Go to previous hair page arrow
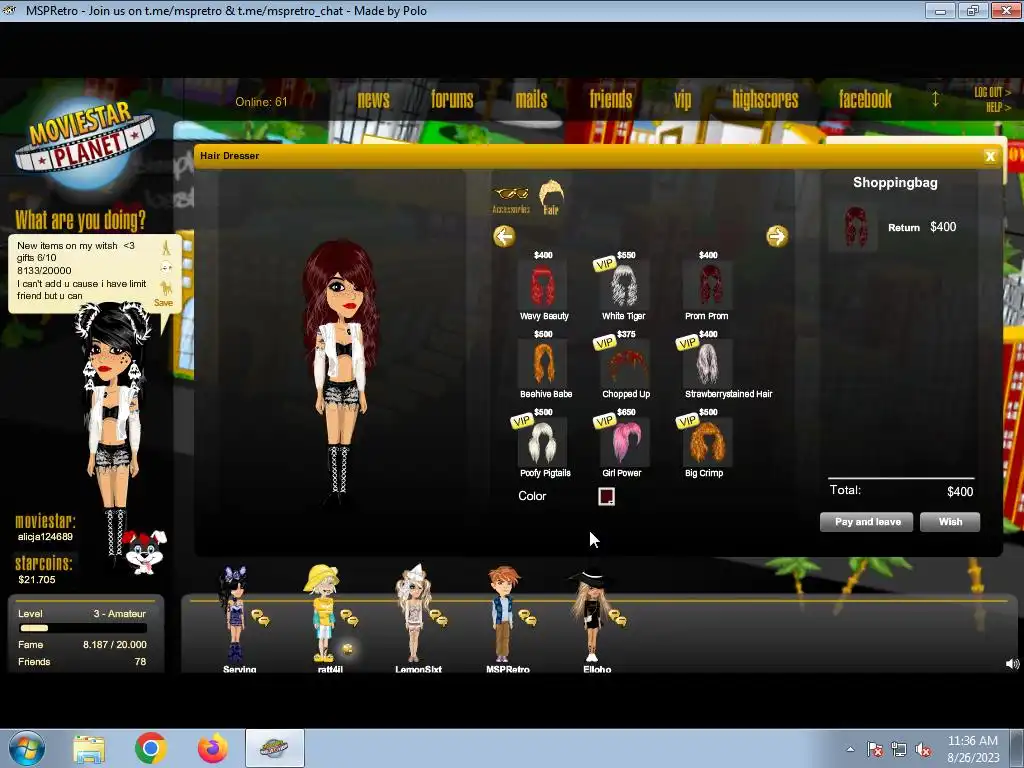 pos(504,236)
